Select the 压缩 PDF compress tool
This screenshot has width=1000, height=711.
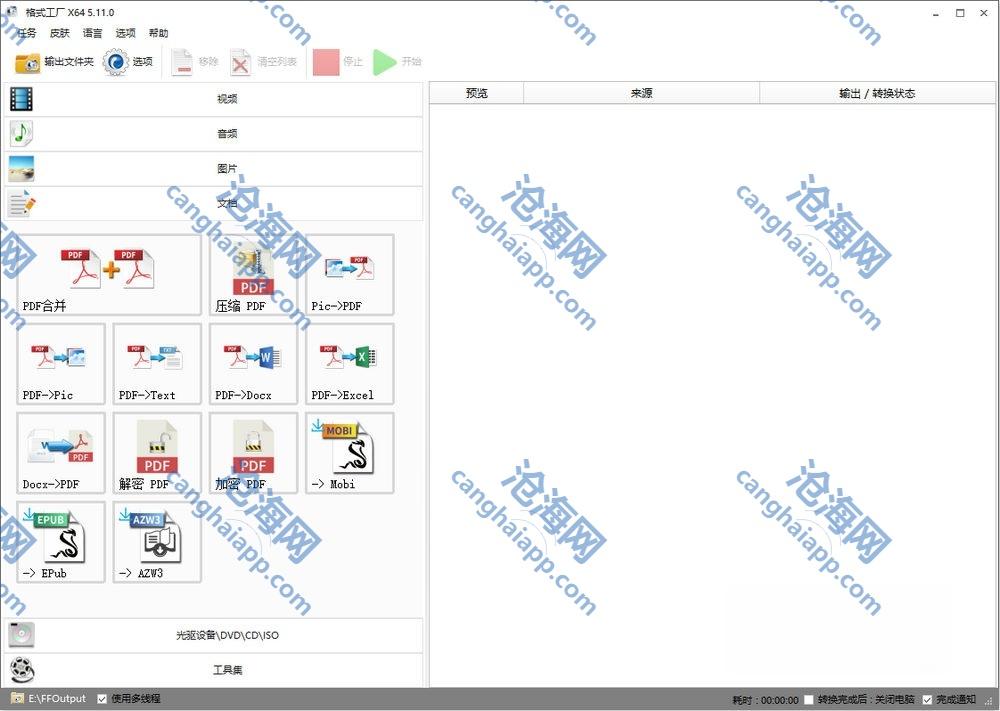tap(253, 274)
